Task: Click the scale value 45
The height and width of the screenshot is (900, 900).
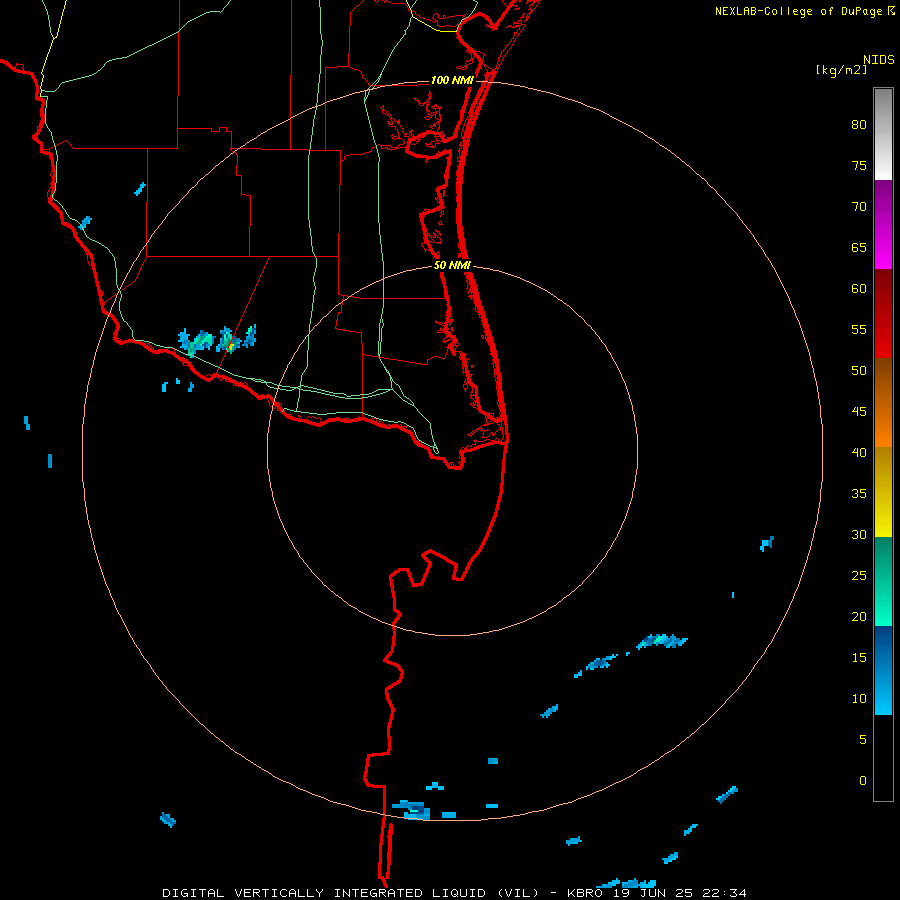Action: [x=859, y=412]
